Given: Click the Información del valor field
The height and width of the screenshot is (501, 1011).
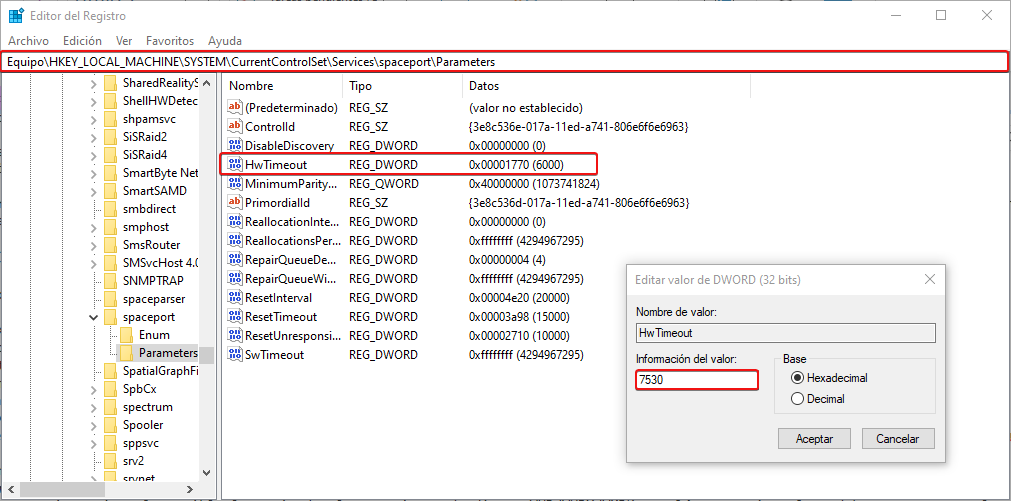Looking at the screenshot, I should tap(696, 380).
